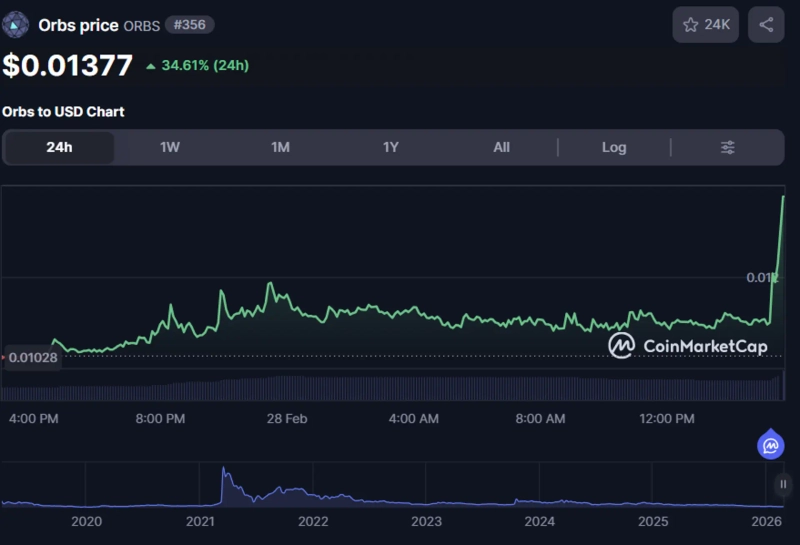
Task: Click the Orbs coin logo
Action: (x=16, y=24)
